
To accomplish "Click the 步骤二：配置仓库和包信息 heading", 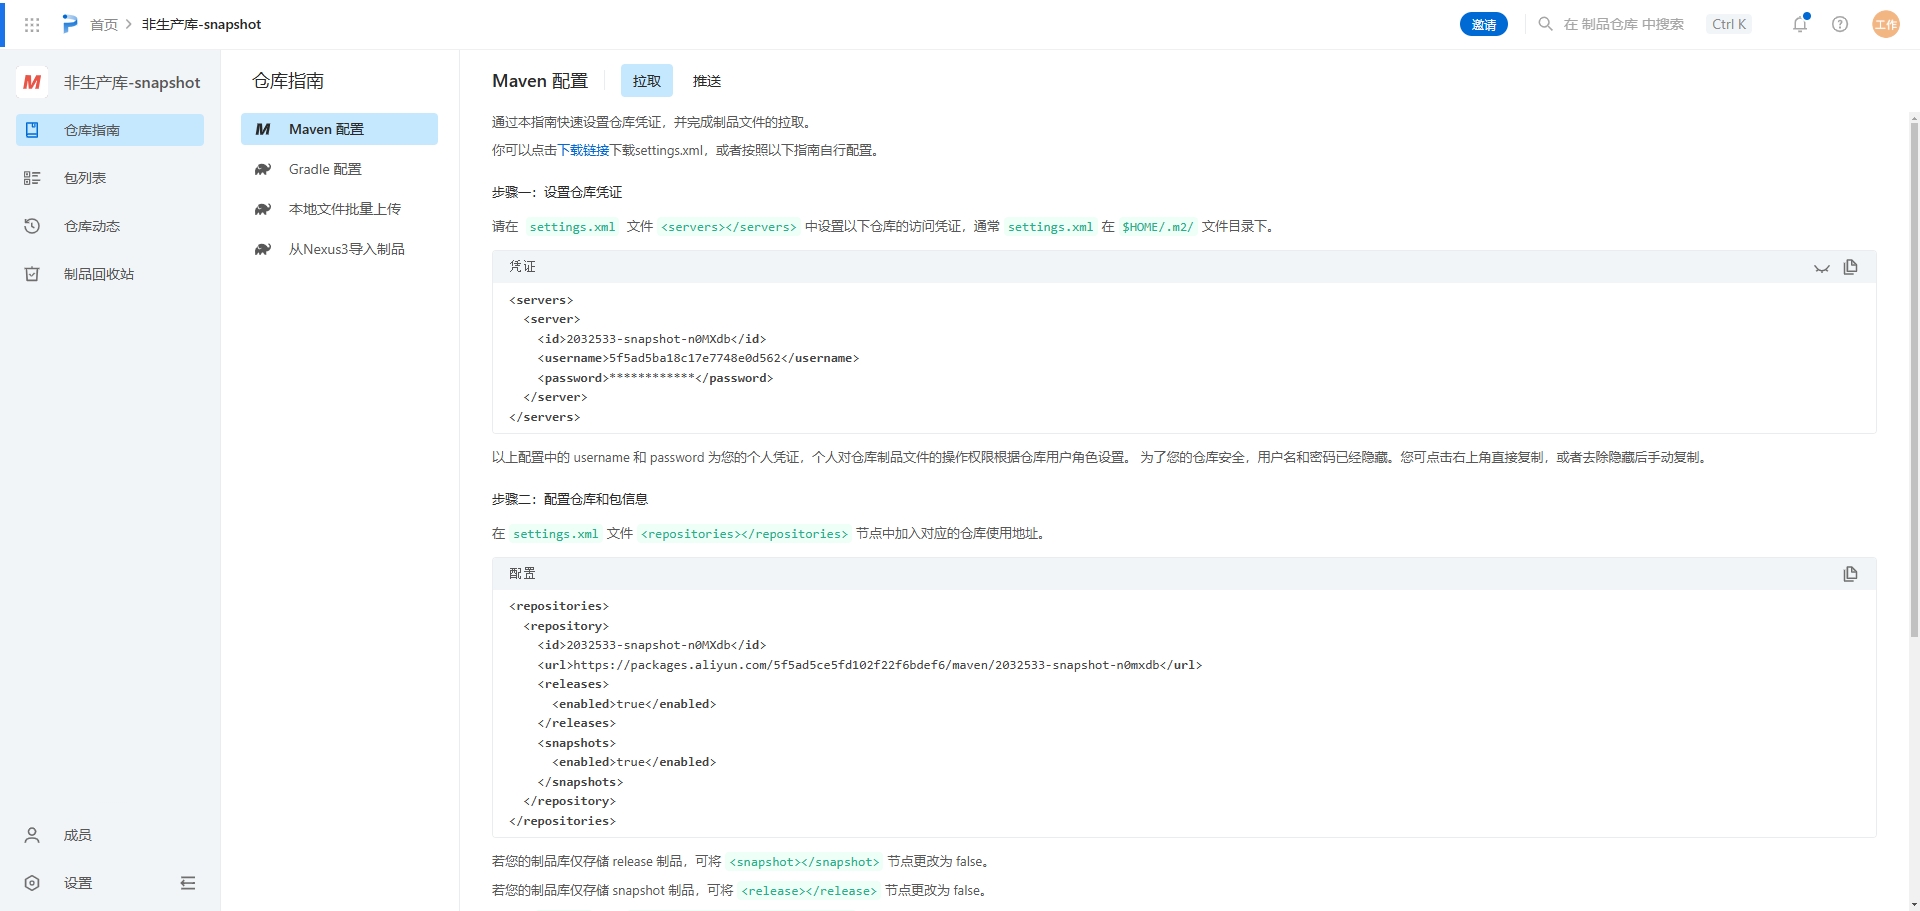I will (x=570, y=499).
